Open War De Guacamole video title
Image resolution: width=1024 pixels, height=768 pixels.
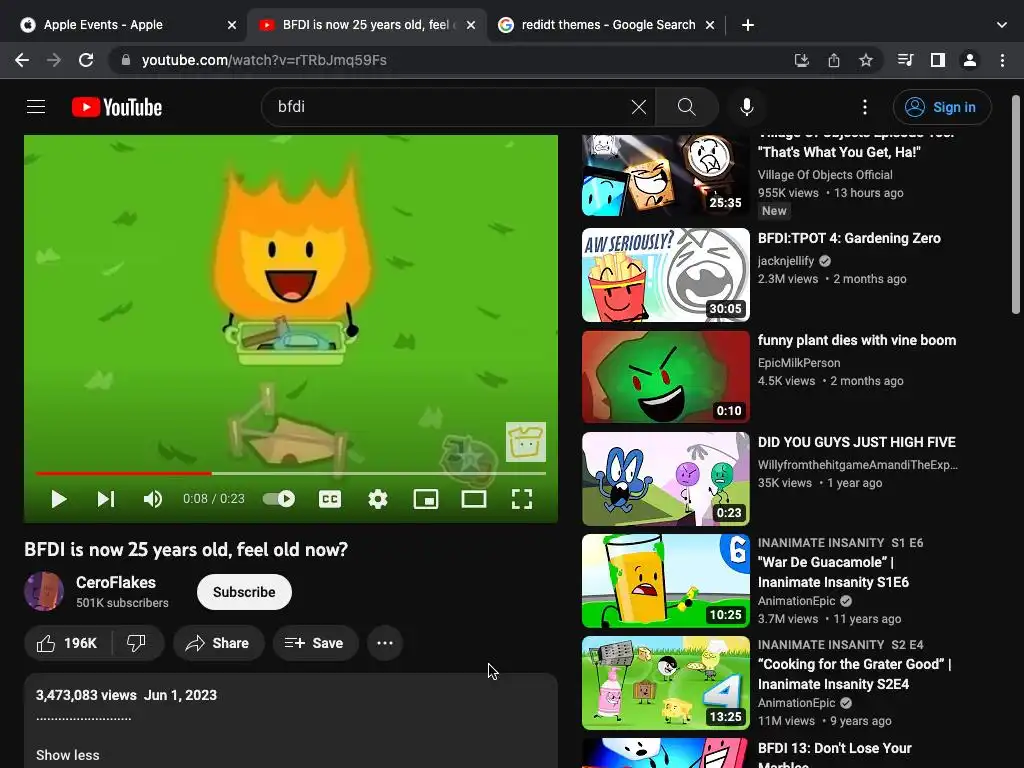coord(833,572)
